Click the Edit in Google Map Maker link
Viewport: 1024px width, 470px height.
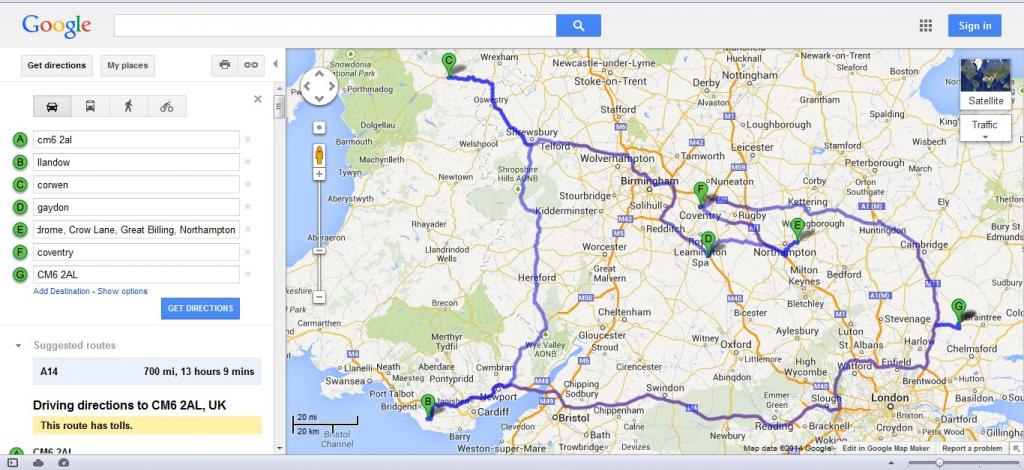[x=886, y=448]
